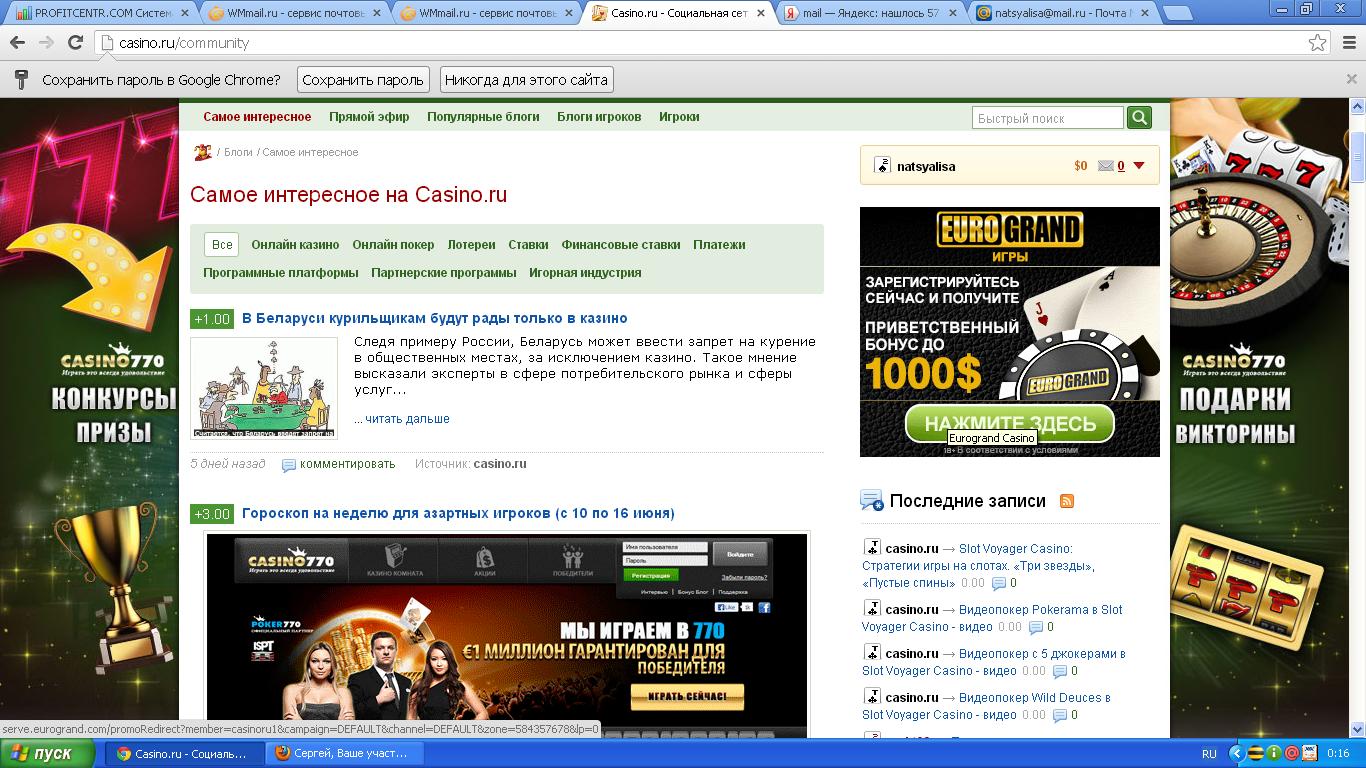
Task: Close the Casino.ru tab
Action: pyautogui.click(x=760, y=13)
